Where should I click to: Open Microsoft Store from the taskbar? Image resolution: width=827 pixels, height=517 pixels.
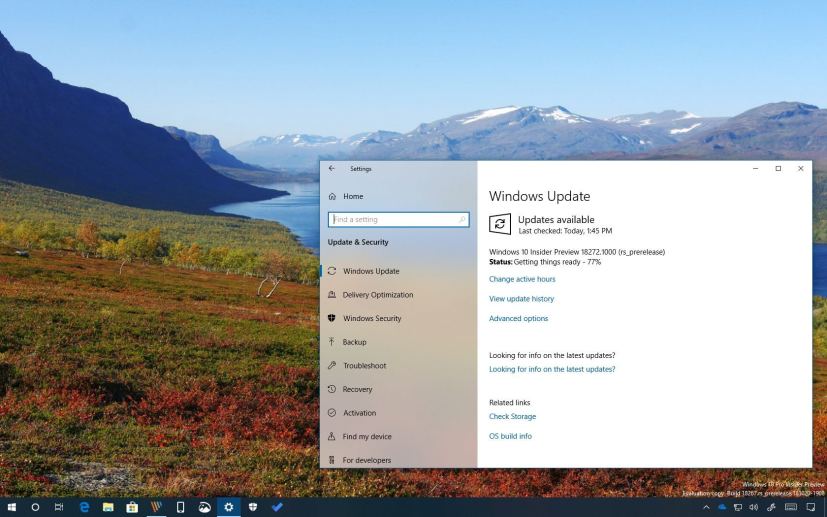point(132,508)
